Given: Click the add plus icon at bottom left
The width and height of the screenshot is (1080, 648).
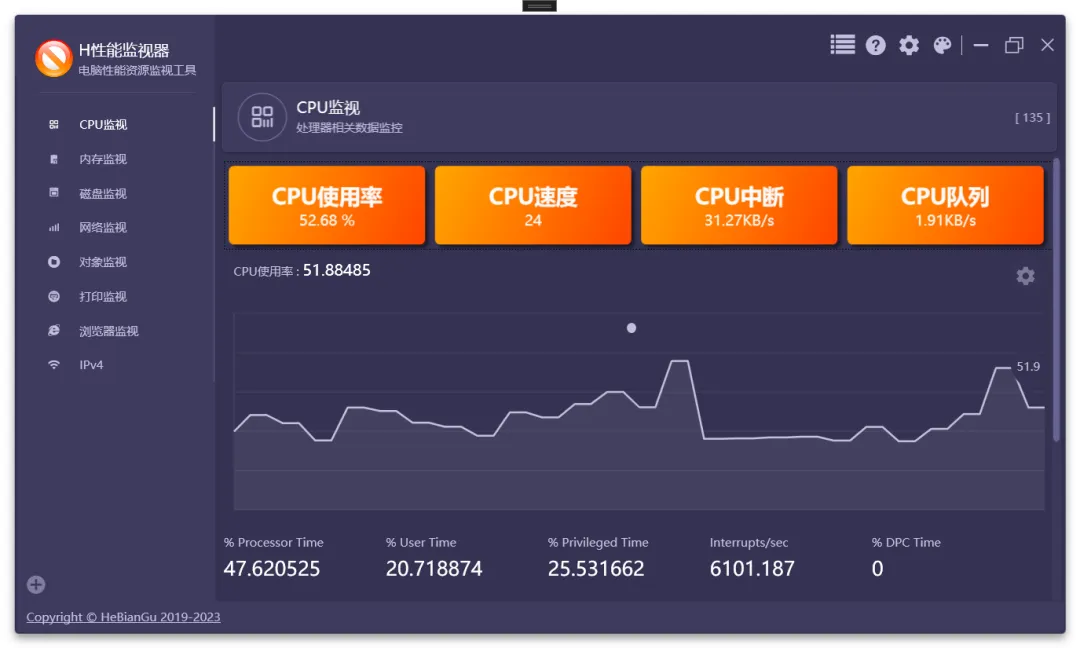Looking at the screenshot, I should (x=36, y=585).
